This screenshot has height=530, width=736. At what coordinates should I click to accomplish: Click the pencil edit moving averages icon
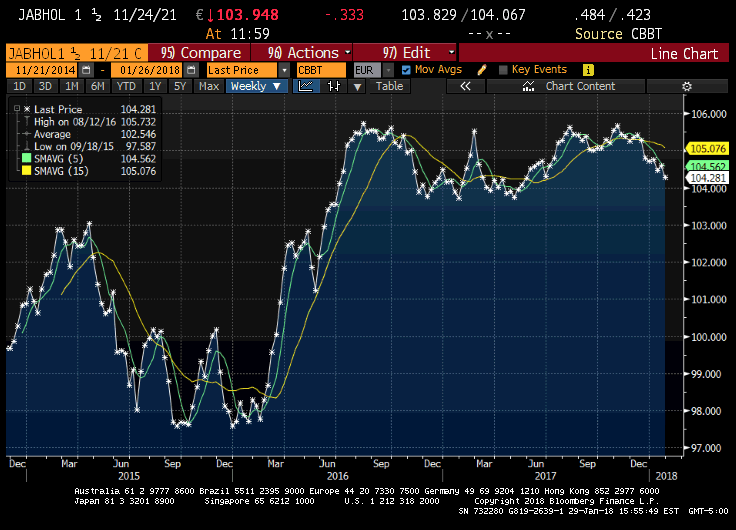pyautogui.click(x=482, y=70)
